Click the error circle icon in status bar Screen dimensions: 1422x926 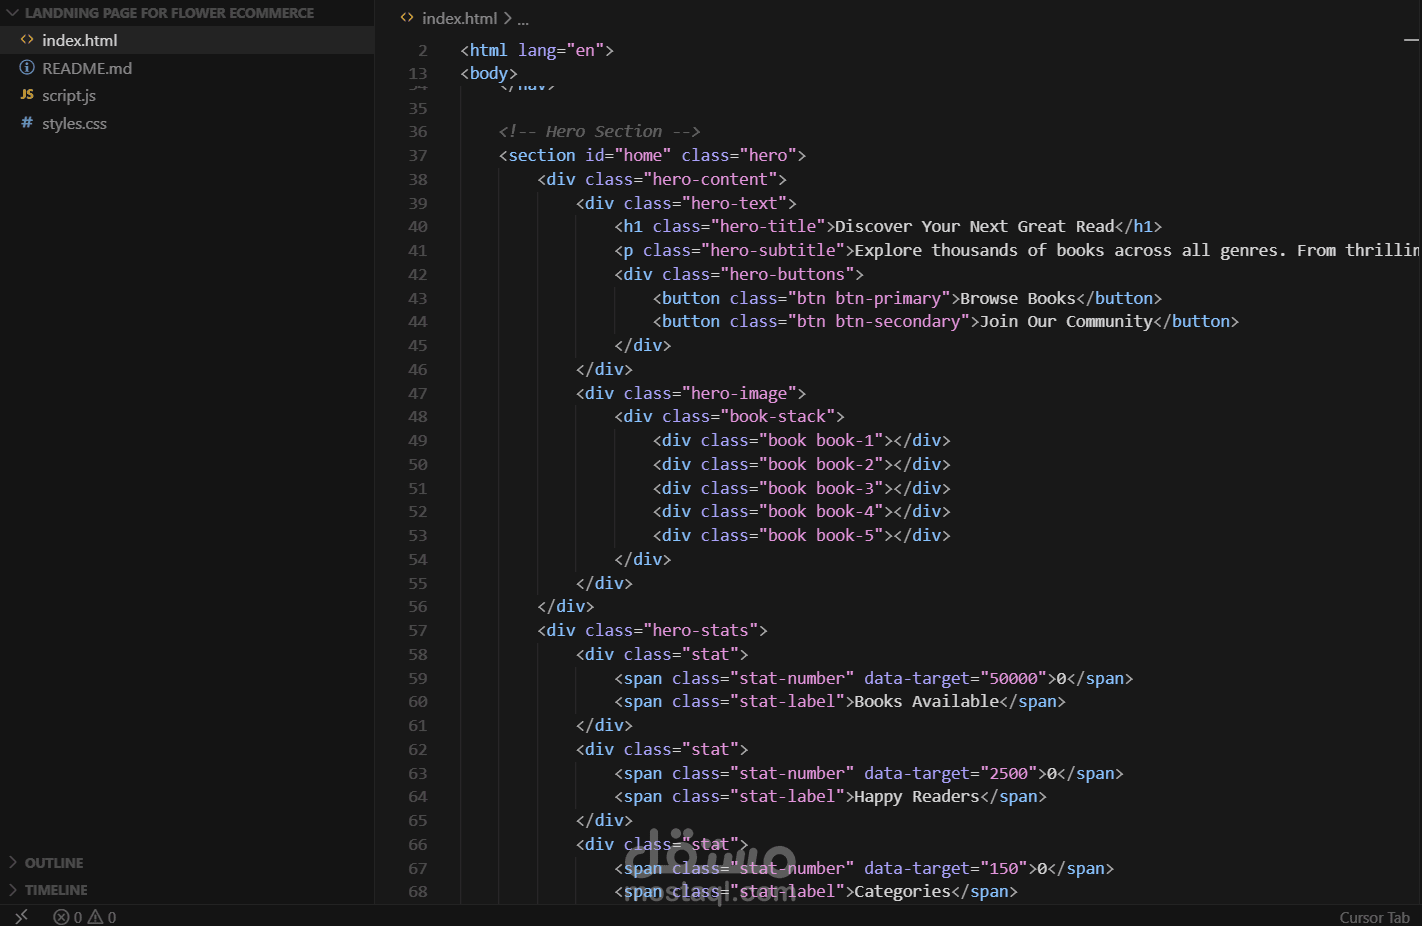pyautogui.click(x=61, y=917)
